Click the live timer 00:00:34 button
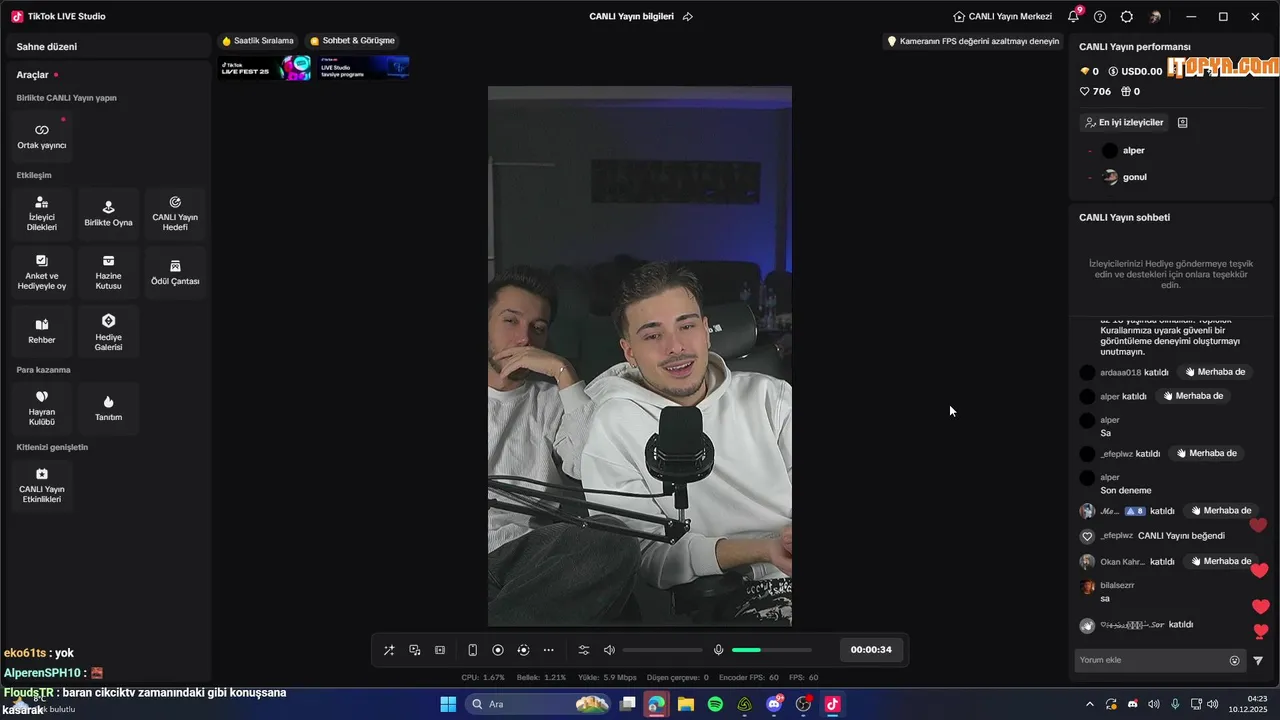 pos(871,650)
